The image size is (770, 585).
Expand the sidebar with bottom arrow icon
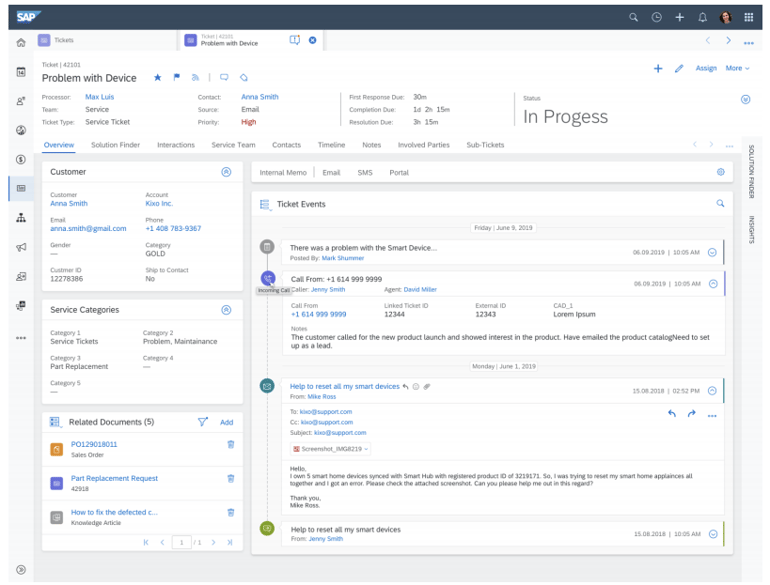tap(21, 570)
